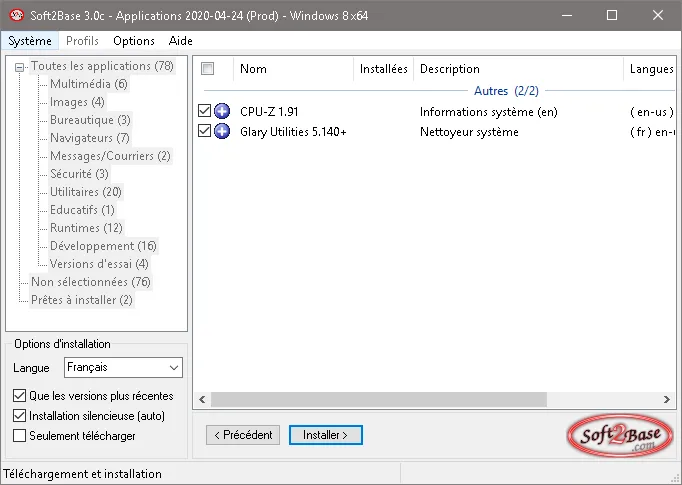Screen dimensions: 682x485
Task: Click the blue plus icon beside CPU-Z 1.91
Action: click(x=222, y=111)
